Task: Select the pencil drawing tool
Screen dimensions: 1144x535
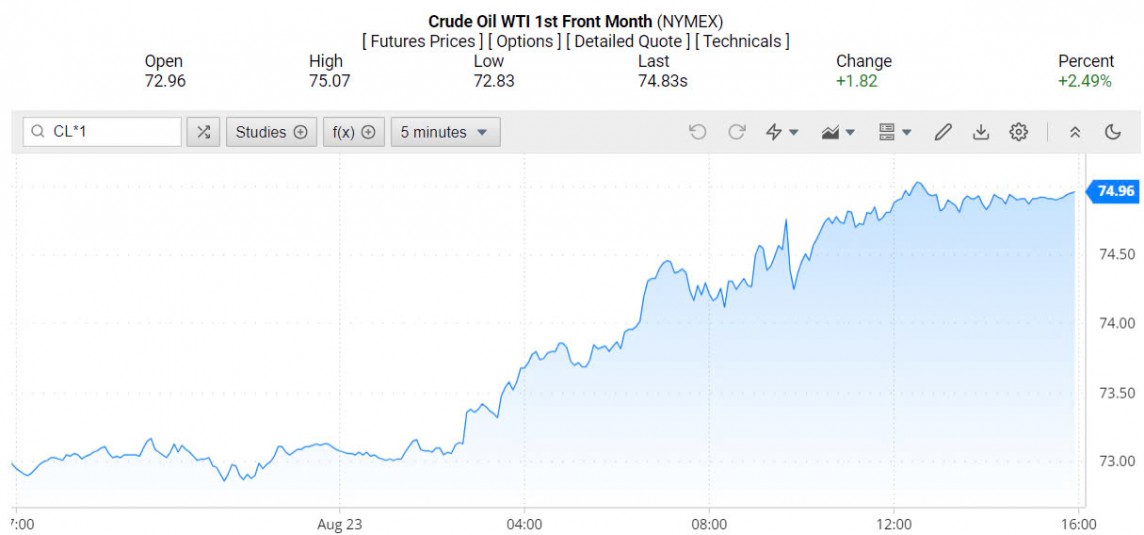Action: click(942, 132)
